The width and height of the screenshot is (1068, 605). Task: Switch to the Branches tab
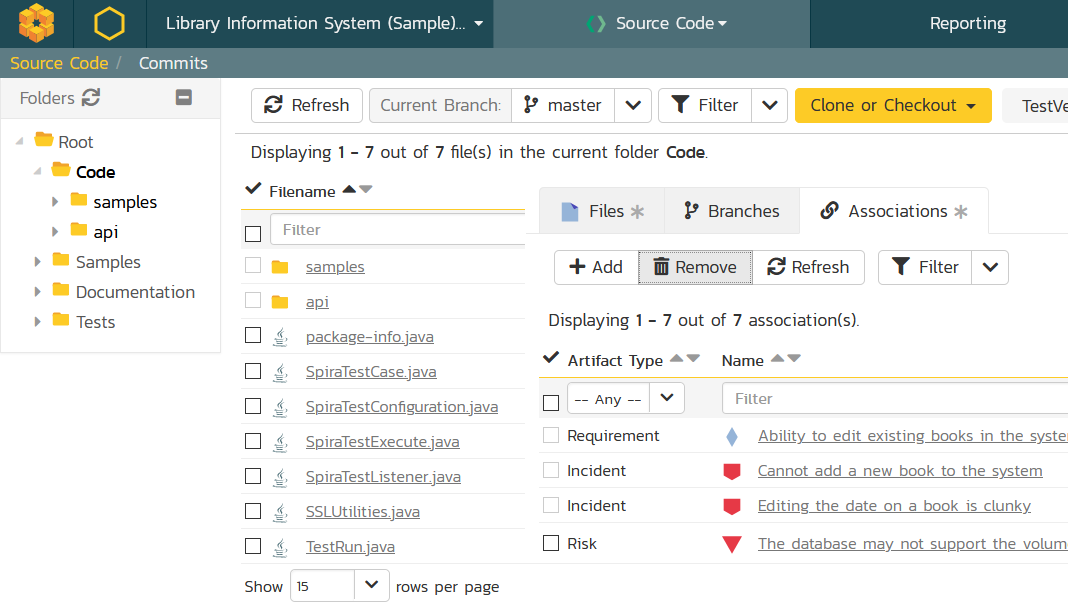point(732,211)
